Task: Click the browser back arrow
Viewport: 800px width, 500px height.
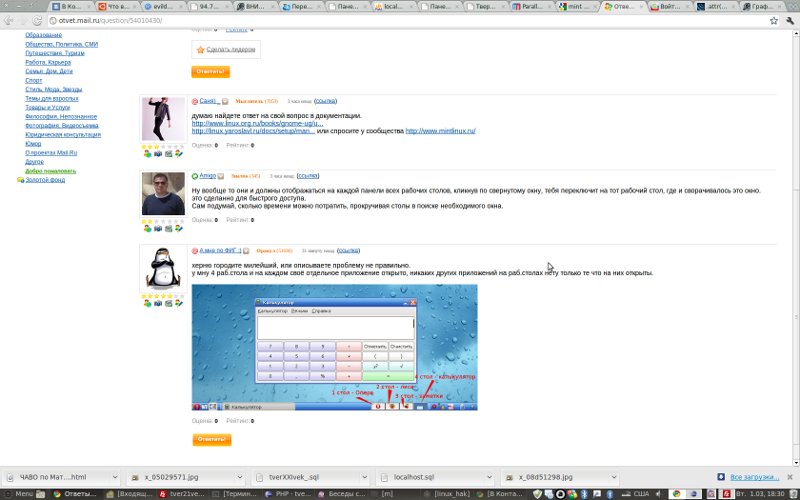Action: tap(8, 20)
